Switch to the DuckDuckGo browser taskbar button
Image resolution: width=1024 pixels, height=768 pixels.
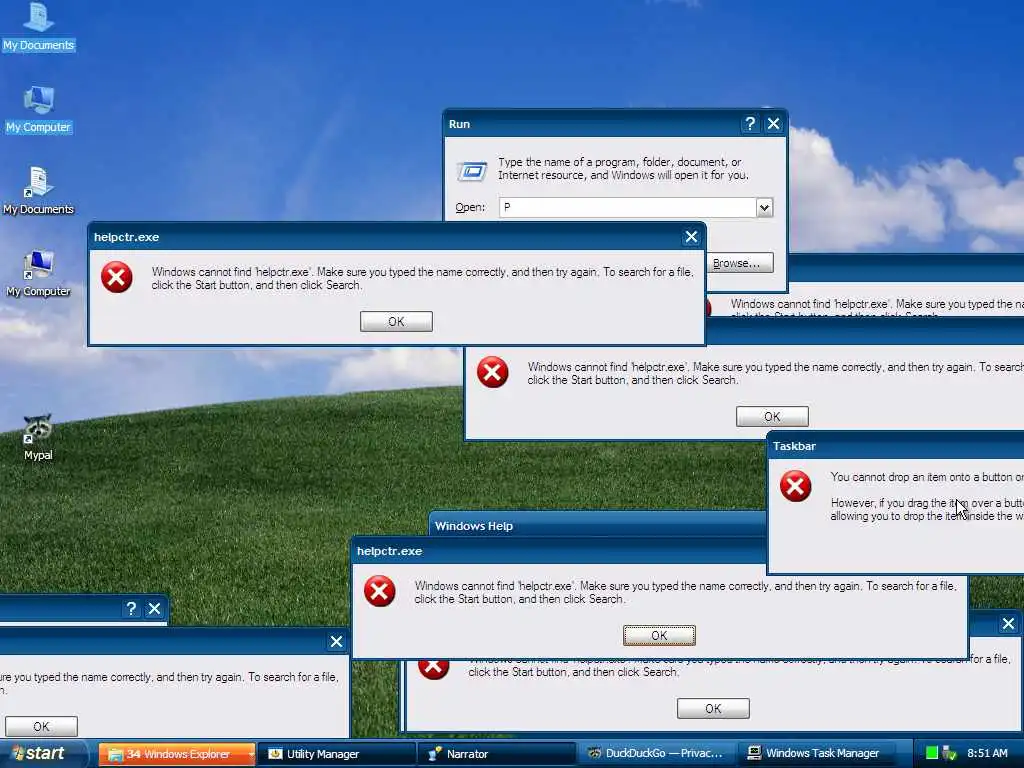coord(656,754)
